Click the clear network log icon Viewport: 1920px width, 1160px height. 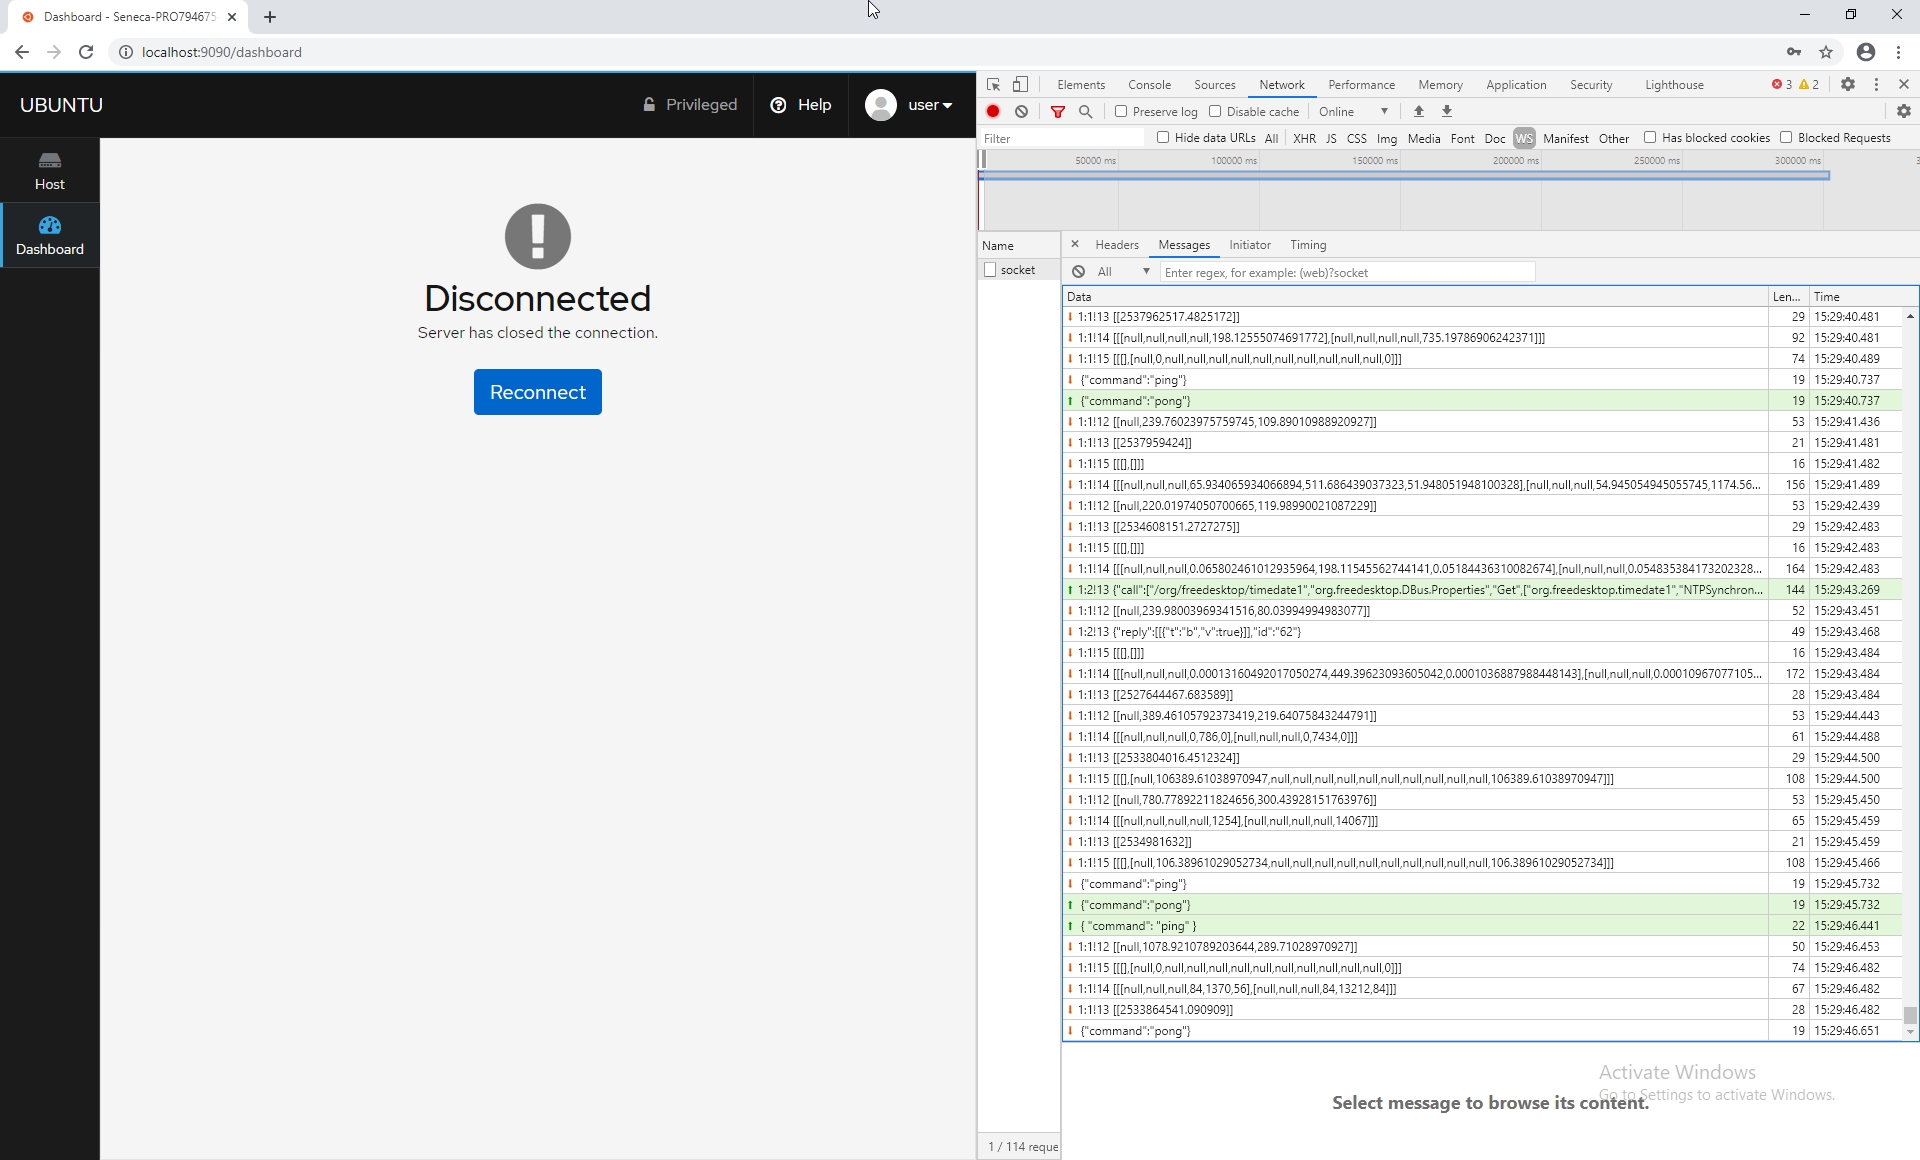point(1021,112)
